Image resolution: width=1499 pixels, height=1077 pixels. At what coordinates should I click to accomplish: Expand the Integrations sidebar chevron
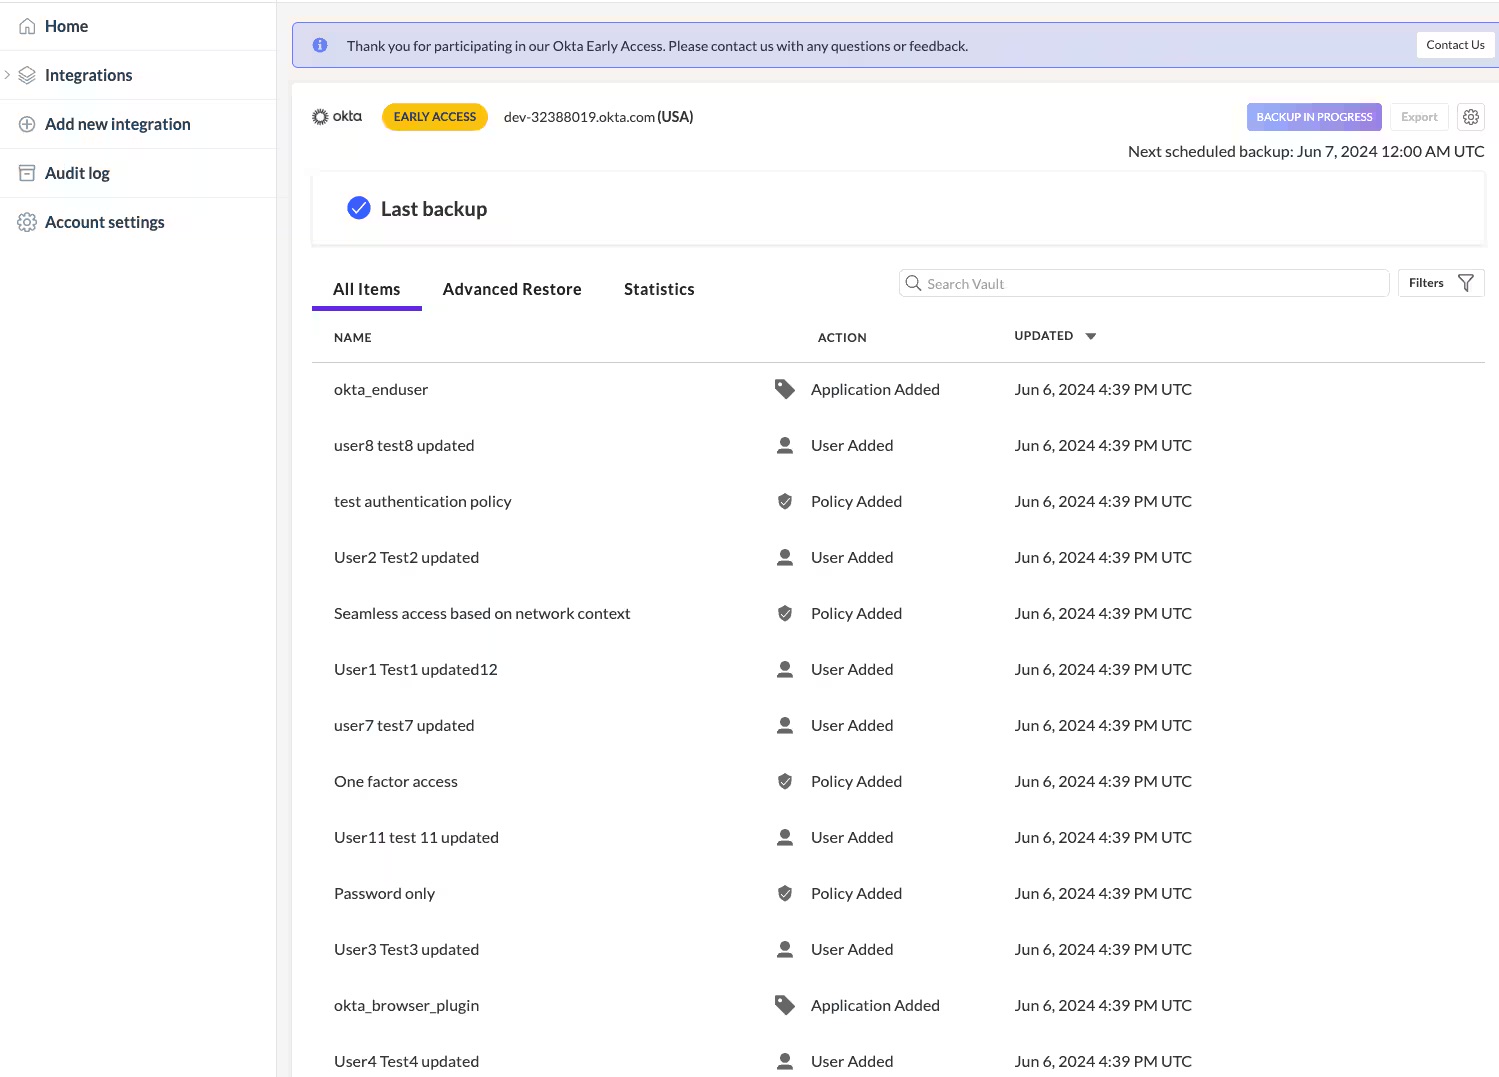pos(7,75)
